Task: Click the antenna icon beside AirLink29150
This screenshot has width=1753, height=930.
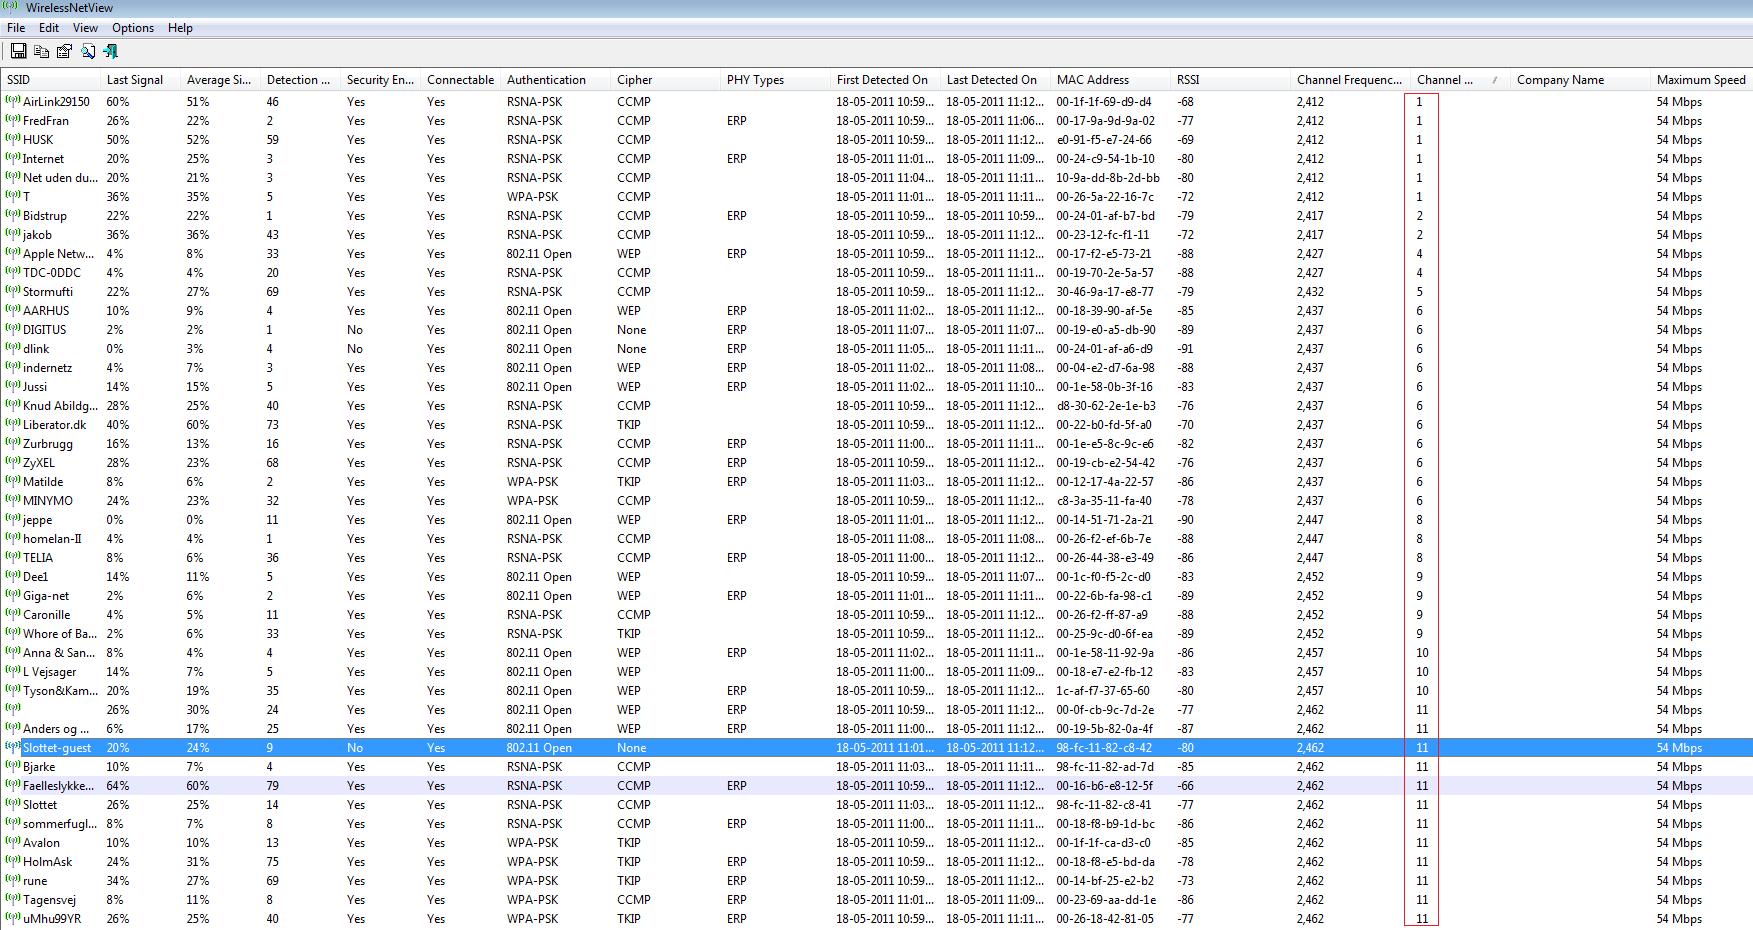Action: [x=13, y=101]
